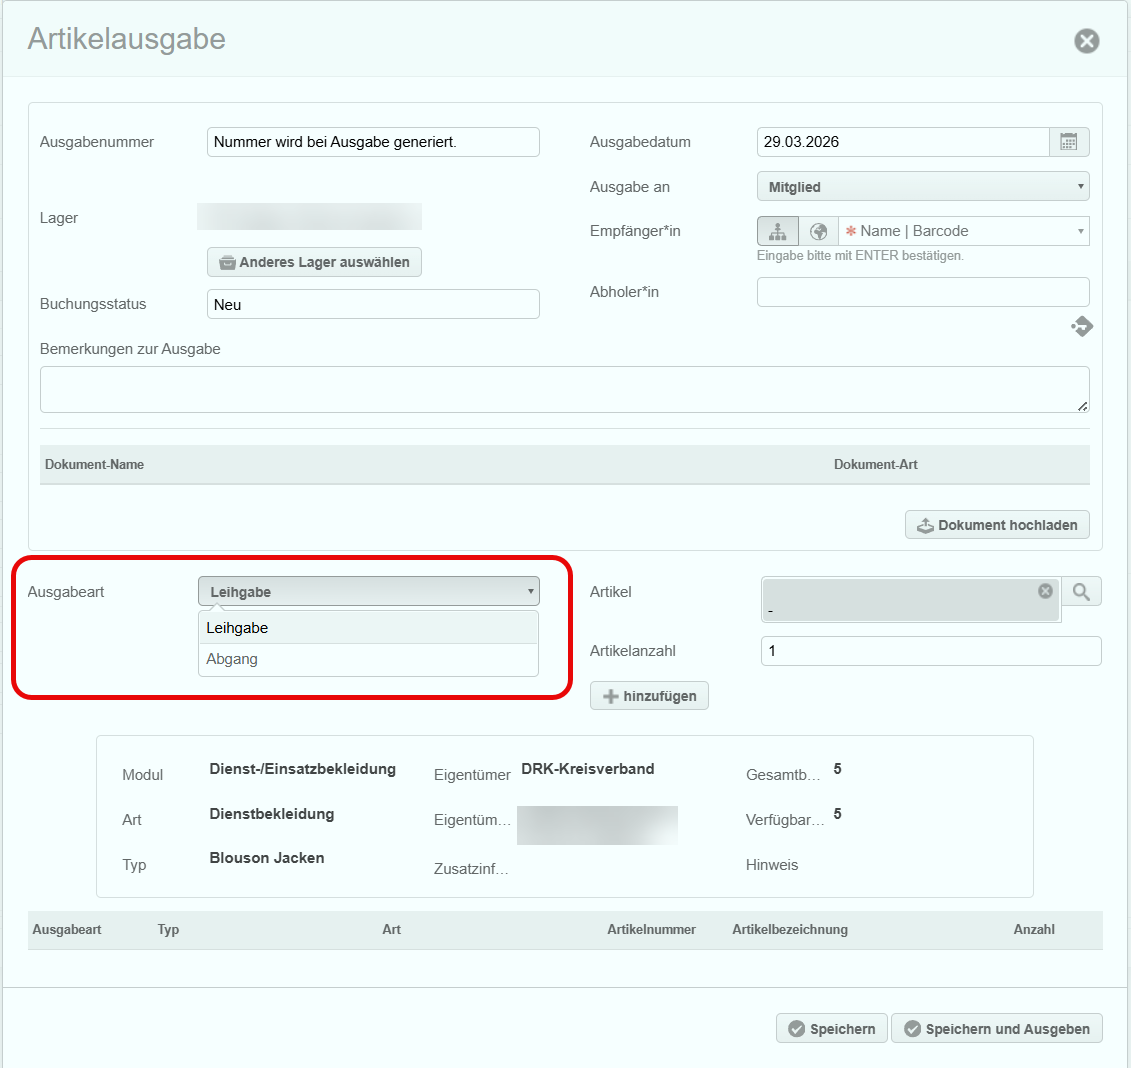Click the Artikelanzahl input field
Viewport: 1131px width, 1068px height.
point(930,651)
